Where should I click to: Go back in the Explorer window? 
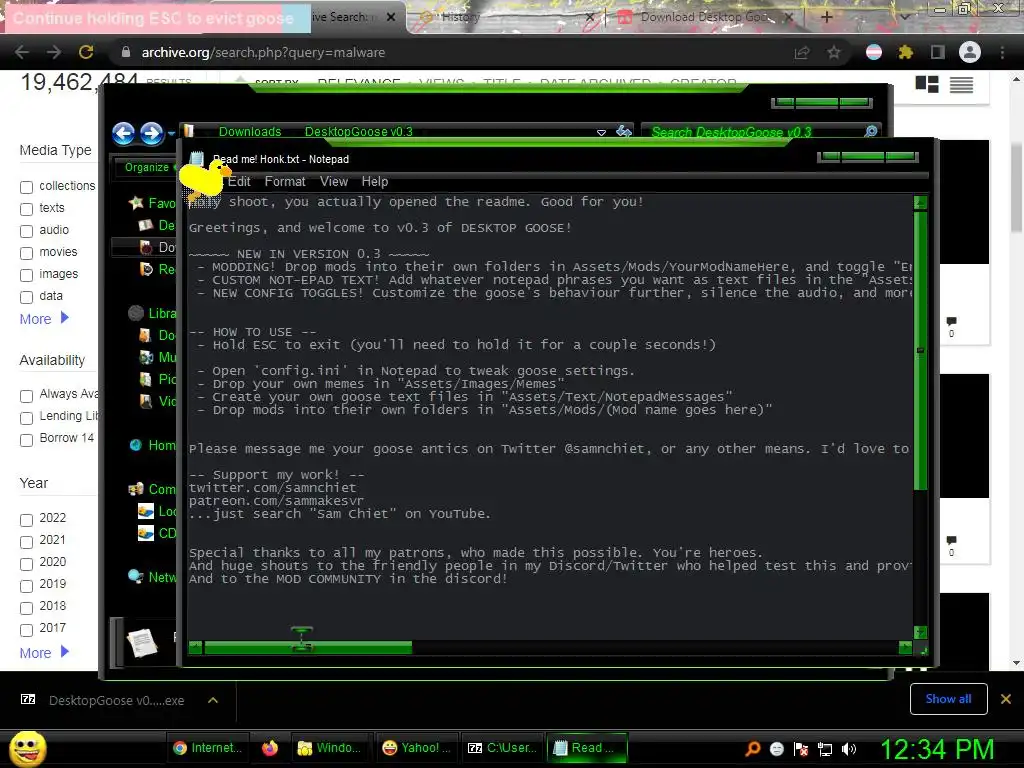click(123, 134)
